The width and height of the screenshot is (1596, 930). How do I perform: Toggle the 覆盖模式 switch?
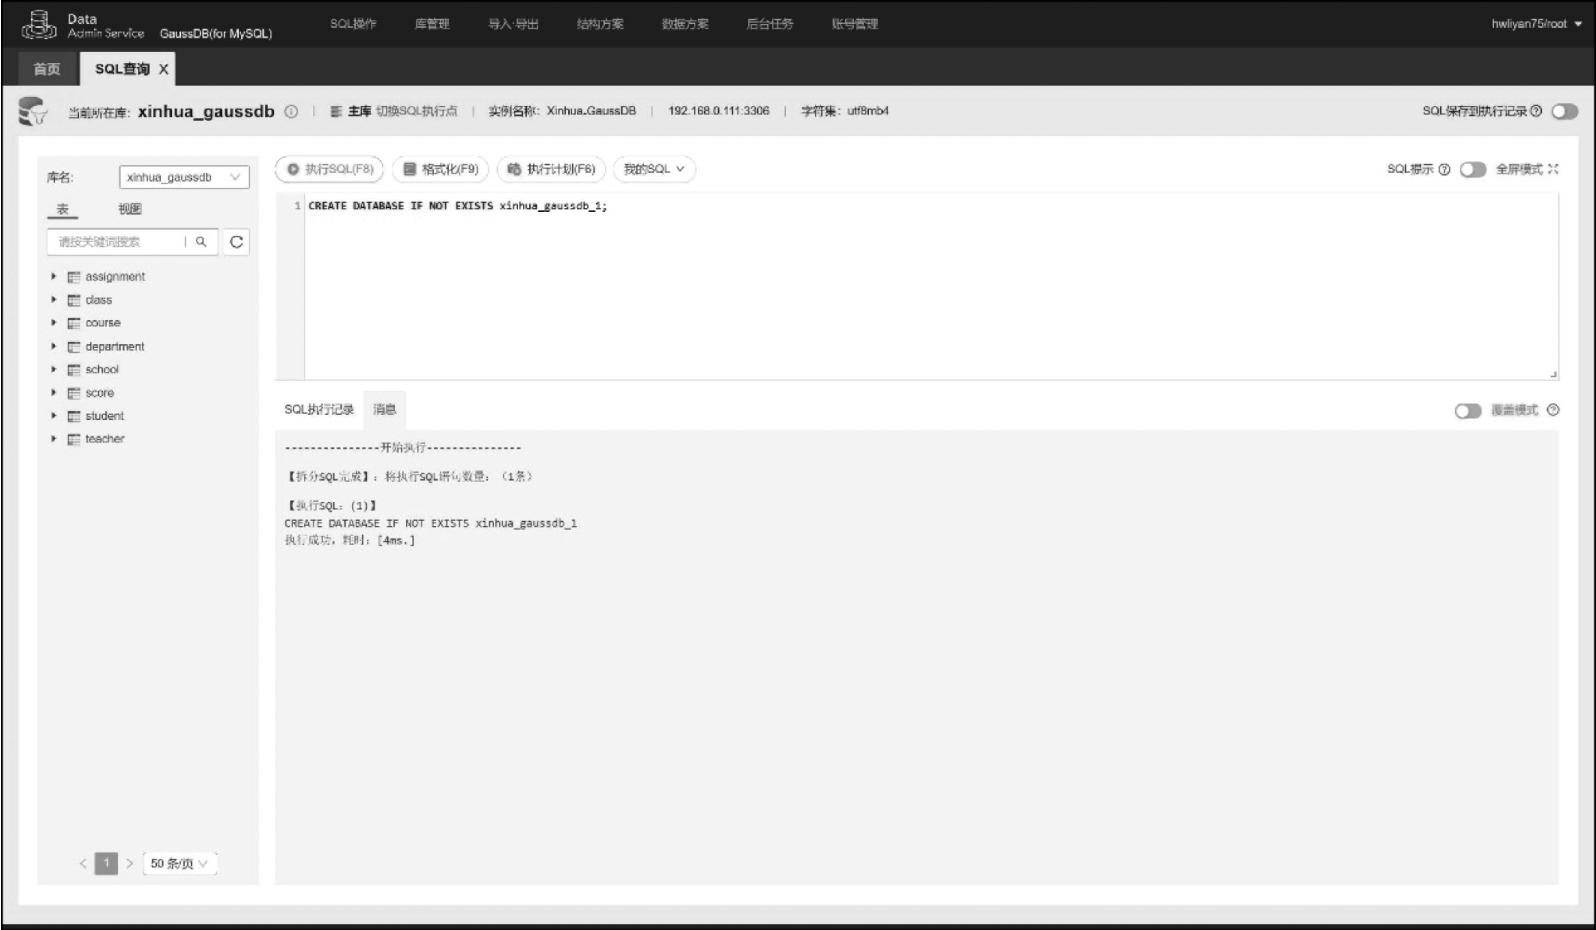coord(1468,411)
